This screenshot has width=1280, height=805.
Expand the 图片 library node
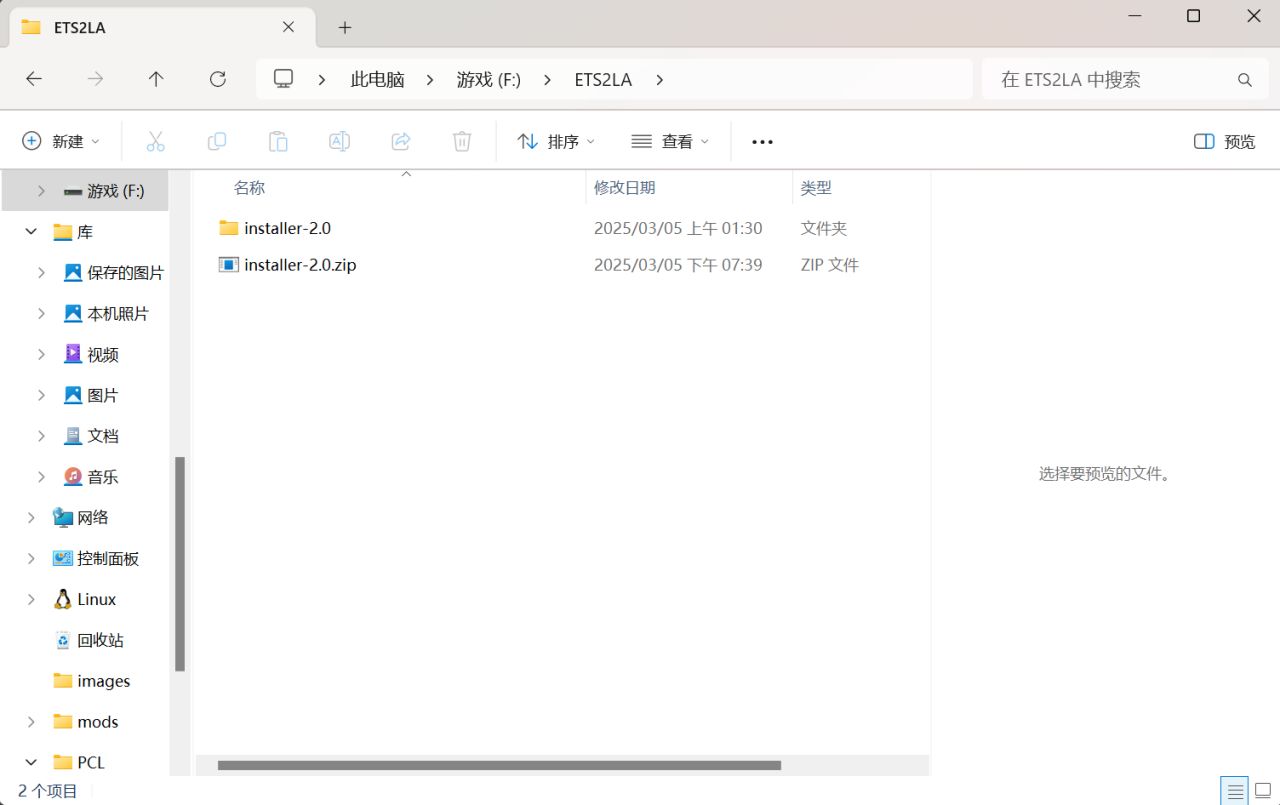(41, 395)
